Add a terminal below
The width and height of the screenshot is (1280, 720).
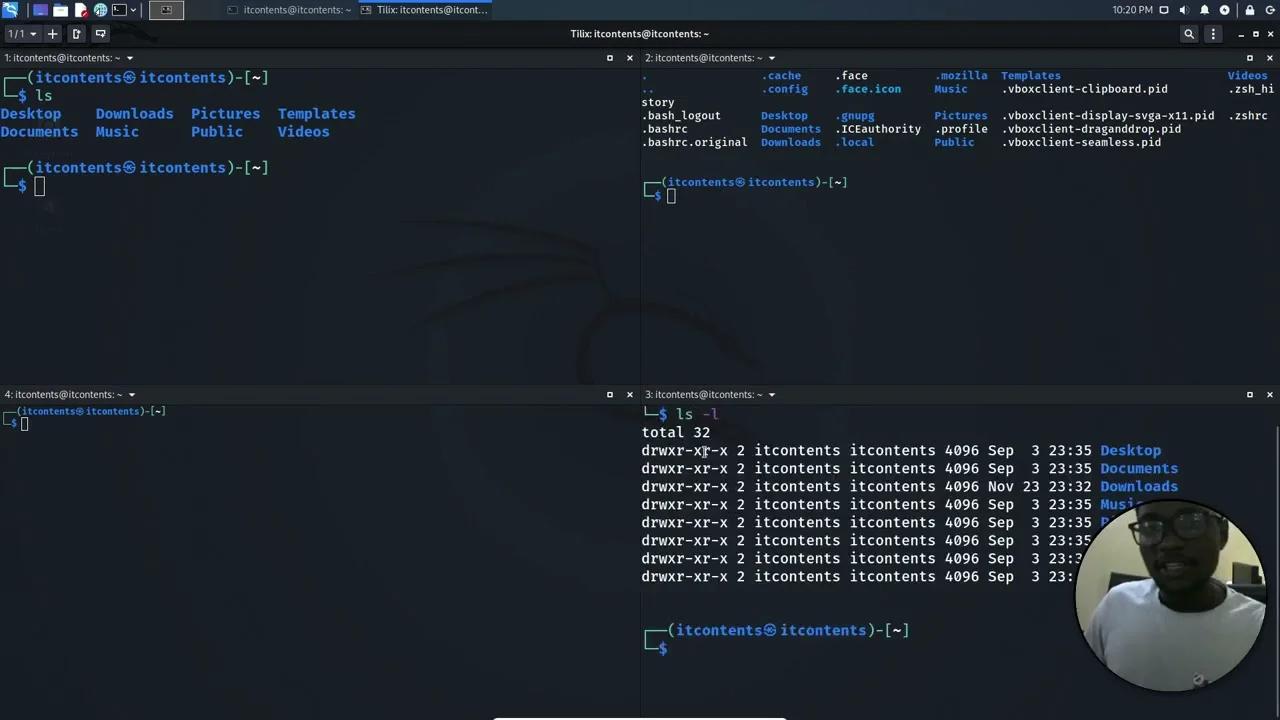[x=100, y=34]
